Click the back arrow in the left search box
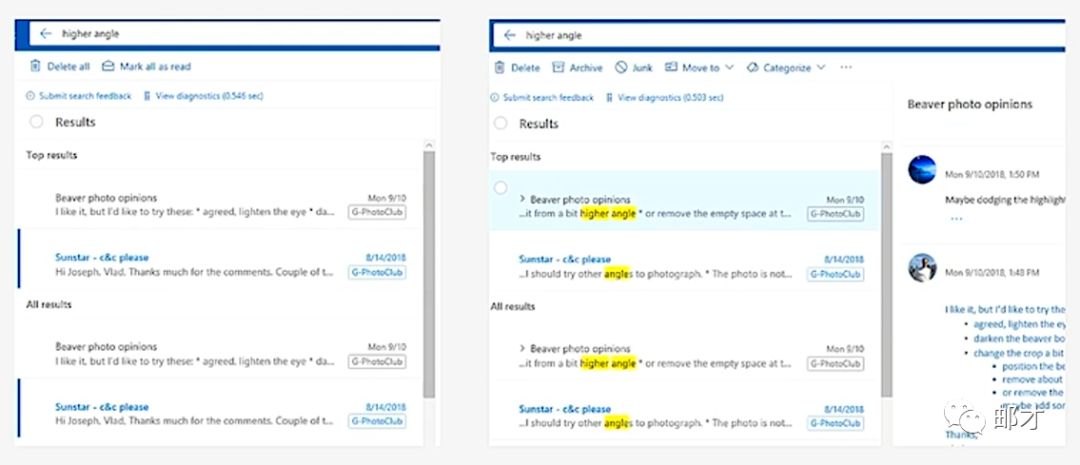 pos(45,34)
